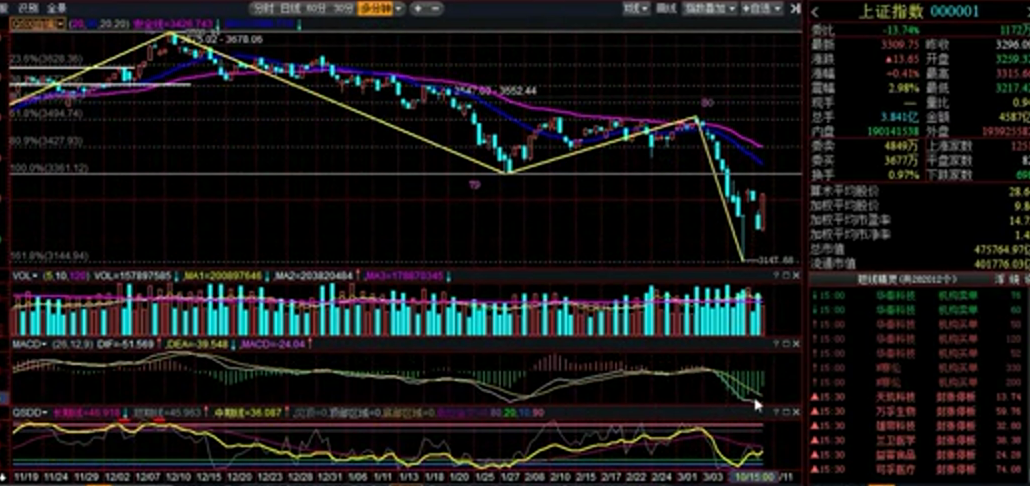The height and width of the screenshot is (486, 1030).
Task: Select the 12/15 date on time axis
Action: [x=208, y=477]
